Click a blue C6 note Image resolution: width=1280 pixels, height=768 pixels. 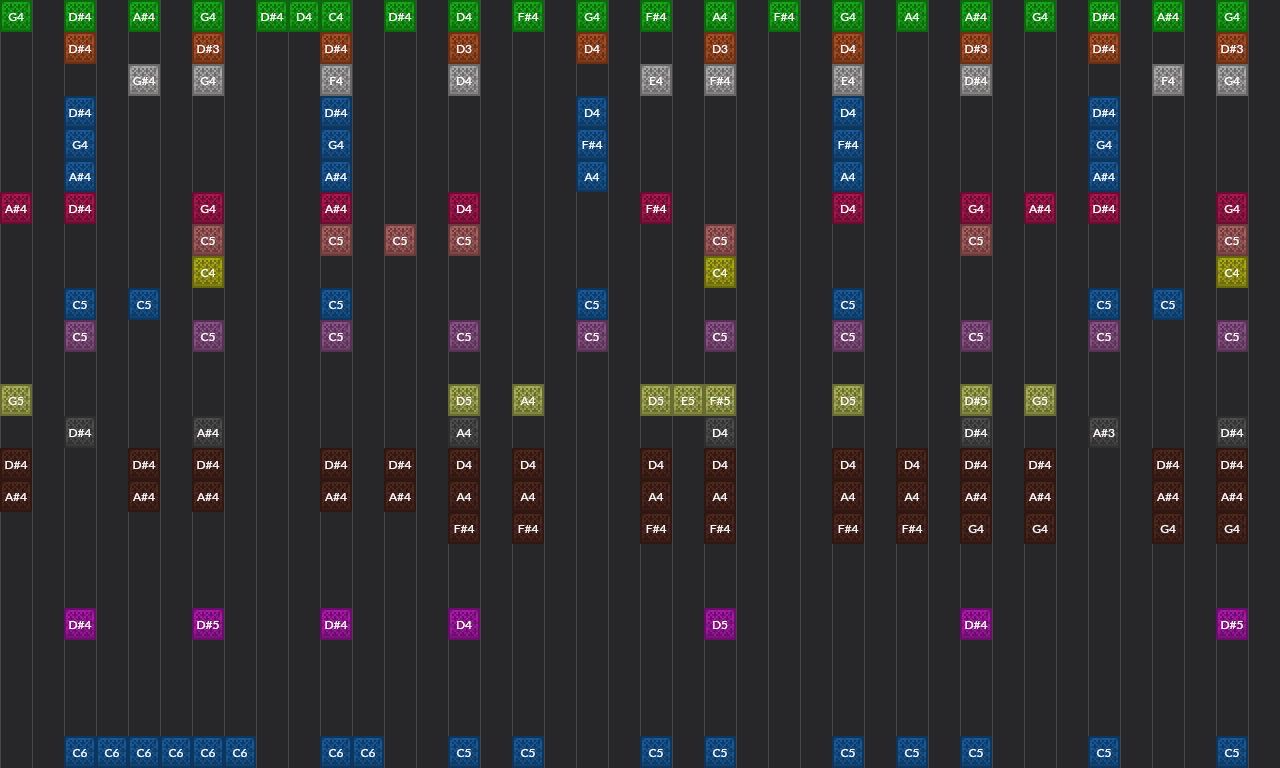[x=80, y=752]
